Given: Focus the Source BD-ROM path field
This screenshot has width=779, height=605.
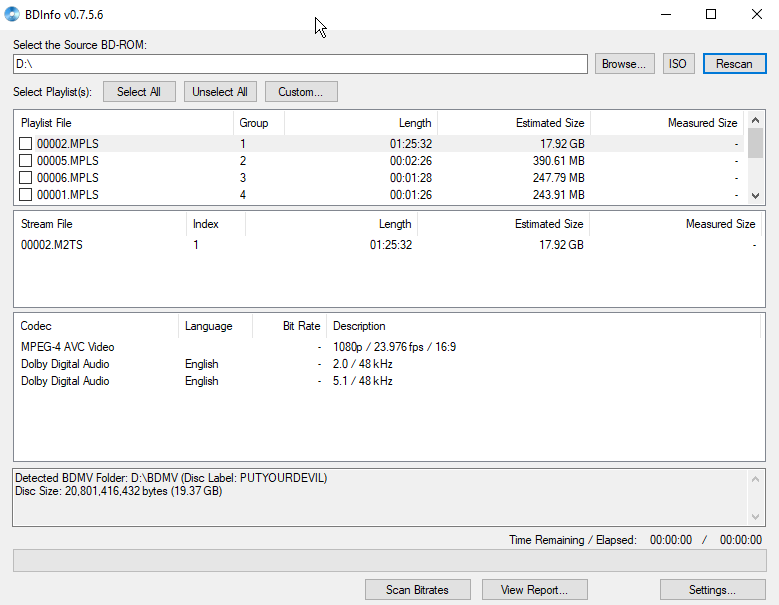Looking at the screenshot, I should point(300,64).
